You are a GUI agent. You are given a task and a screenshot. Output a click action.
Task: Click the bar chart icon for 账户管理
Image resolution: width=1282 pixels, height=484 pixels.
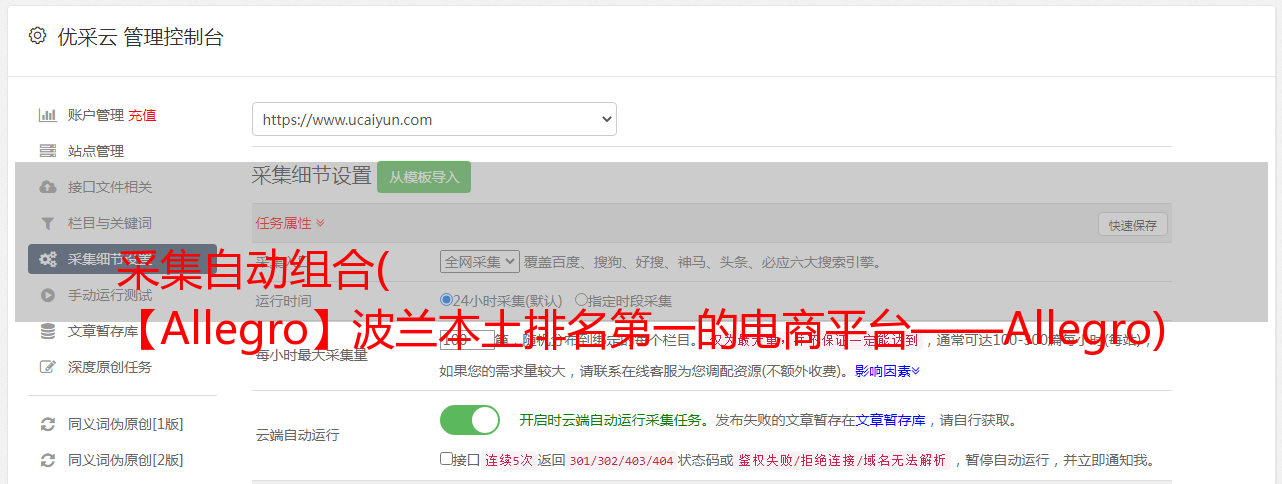[47, 115]
